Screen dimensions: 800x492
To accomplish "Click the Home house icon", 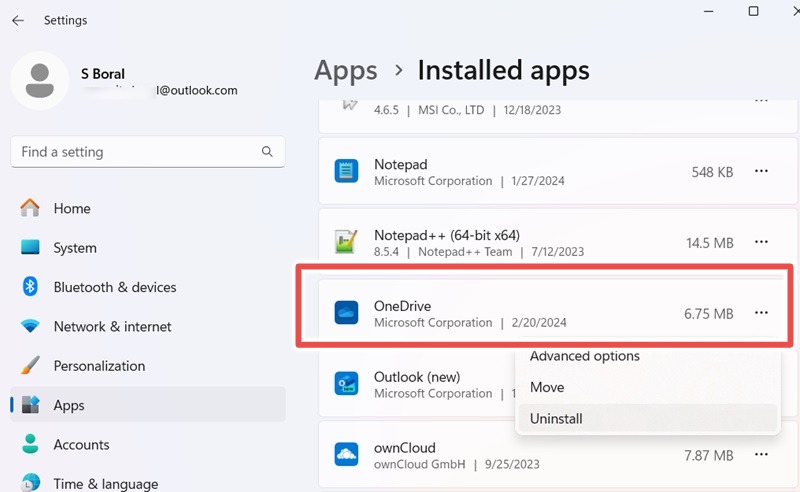I will (x=30, y=208).
